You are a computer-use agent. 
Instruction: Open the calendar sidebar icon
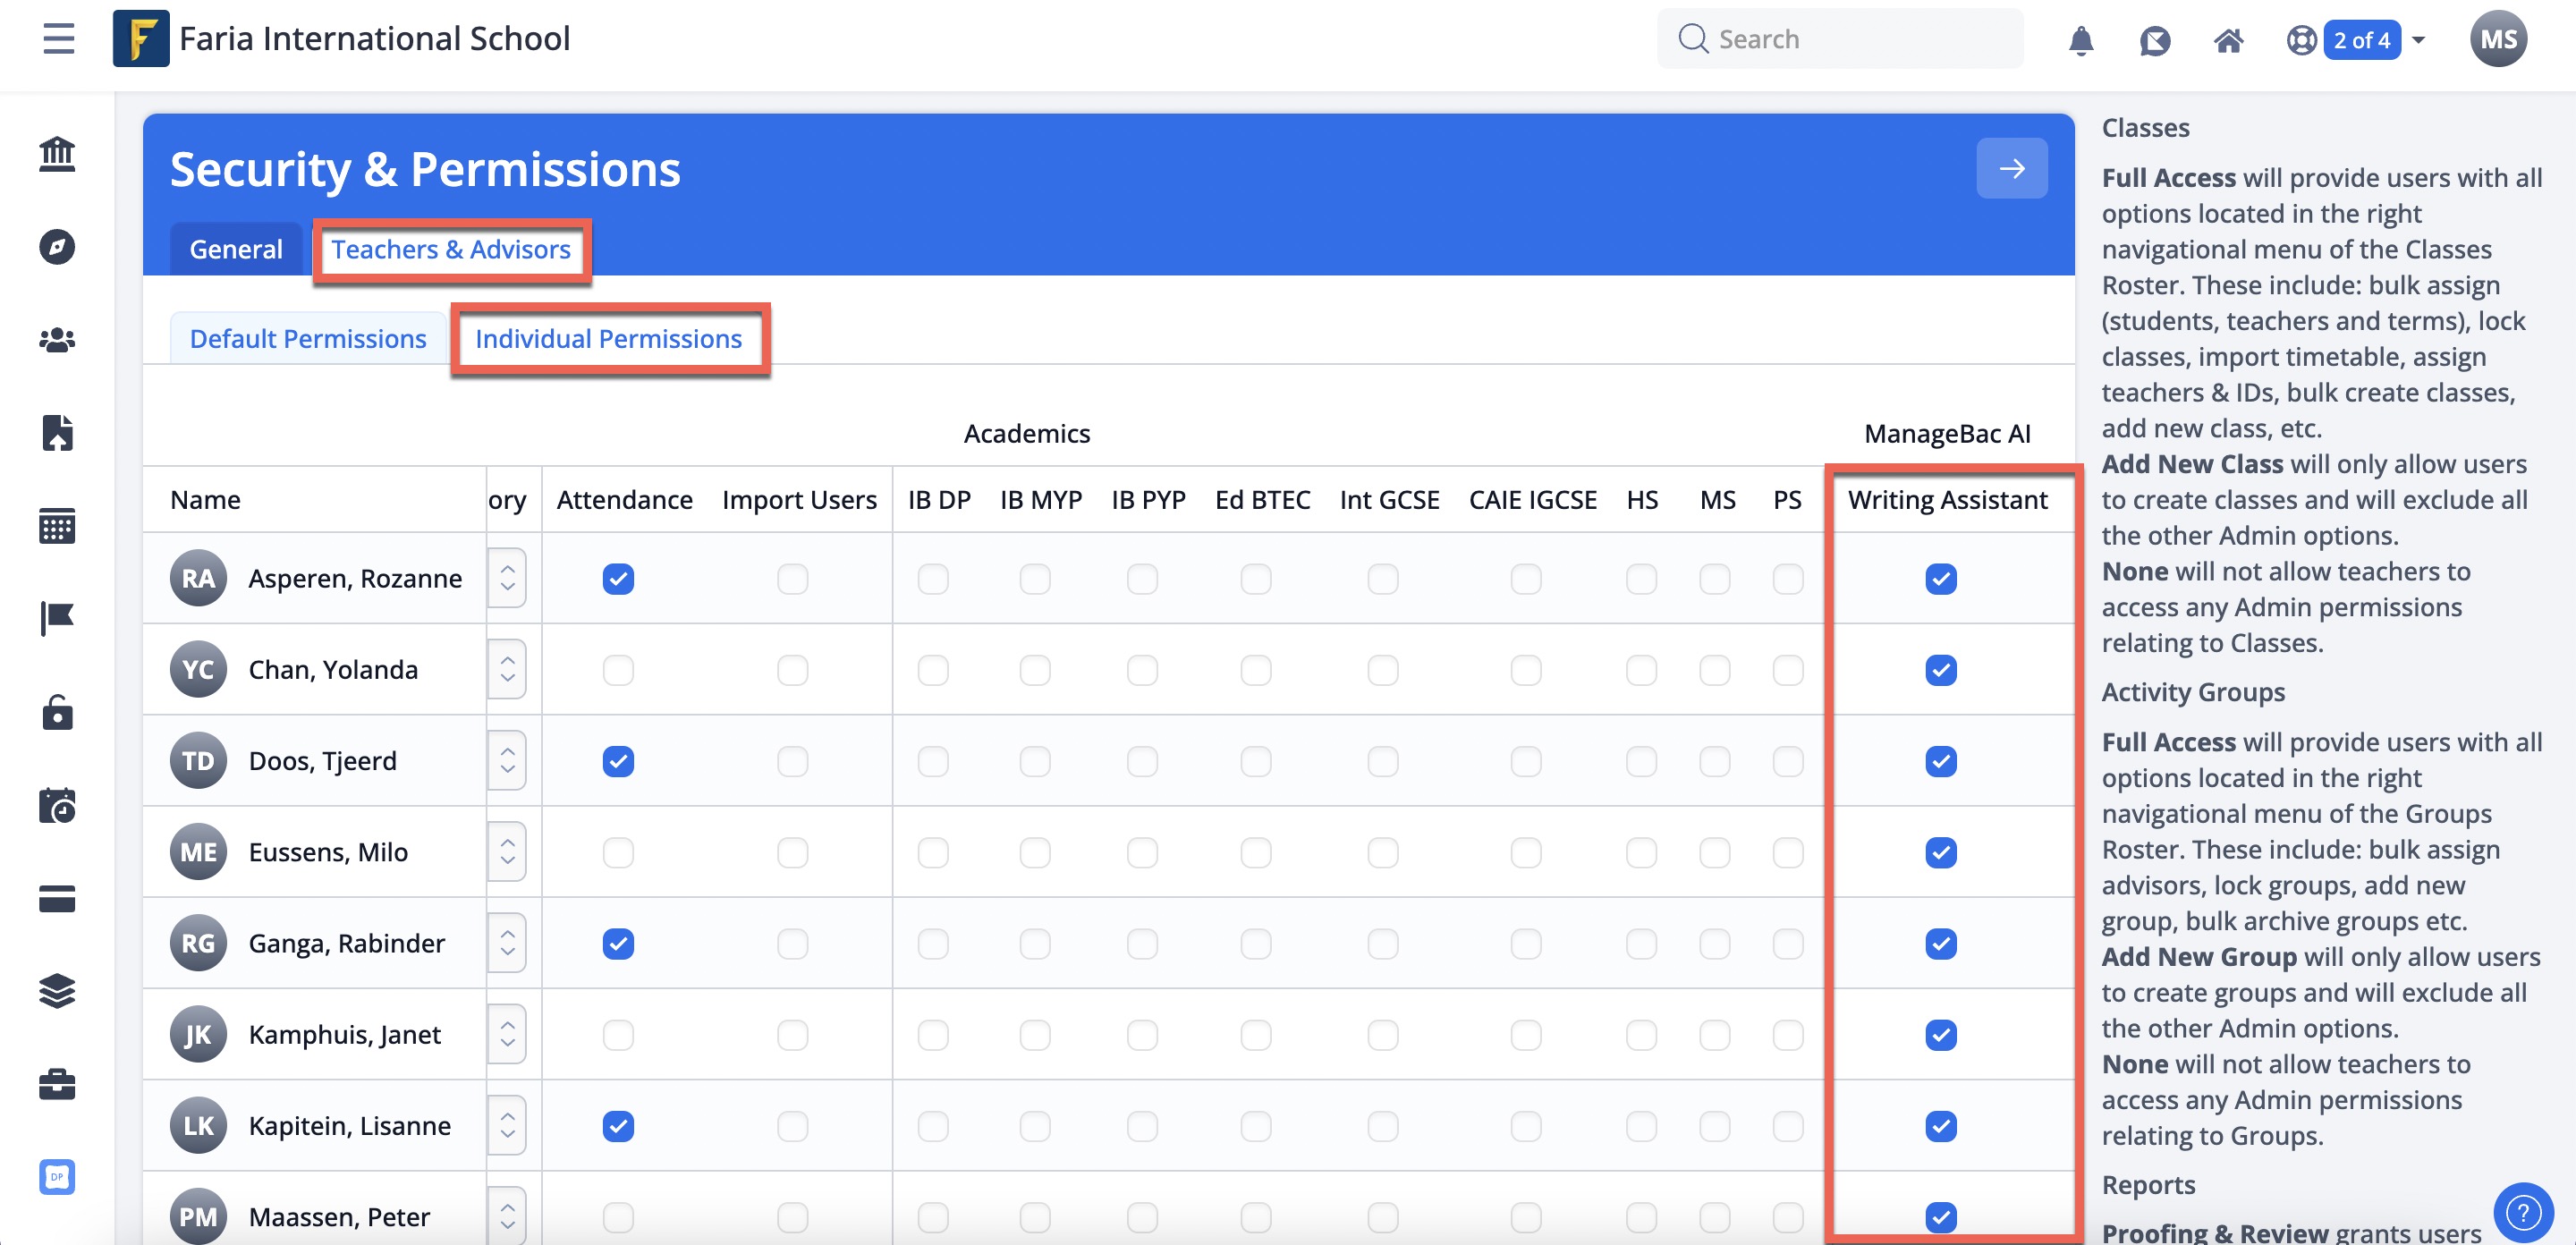57,525
